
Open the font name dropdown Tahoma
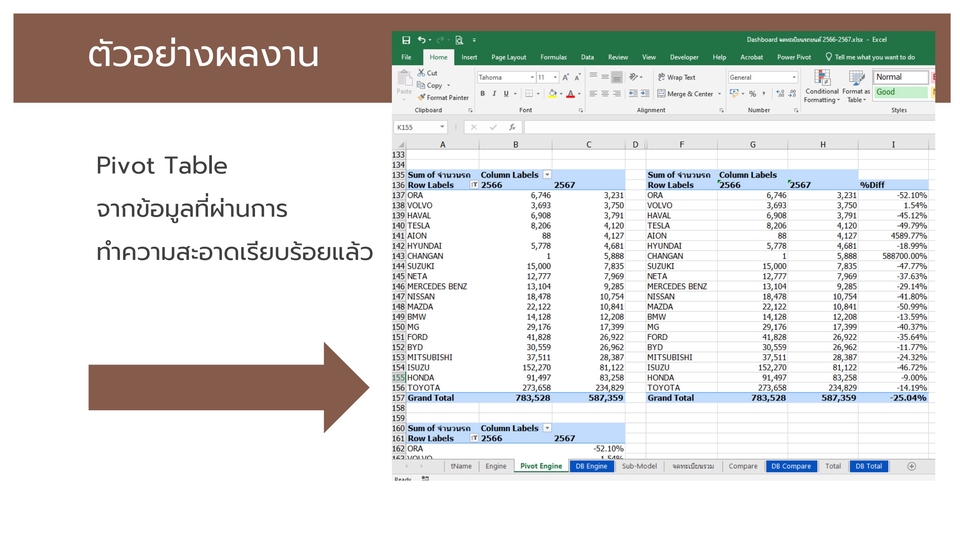531,78
